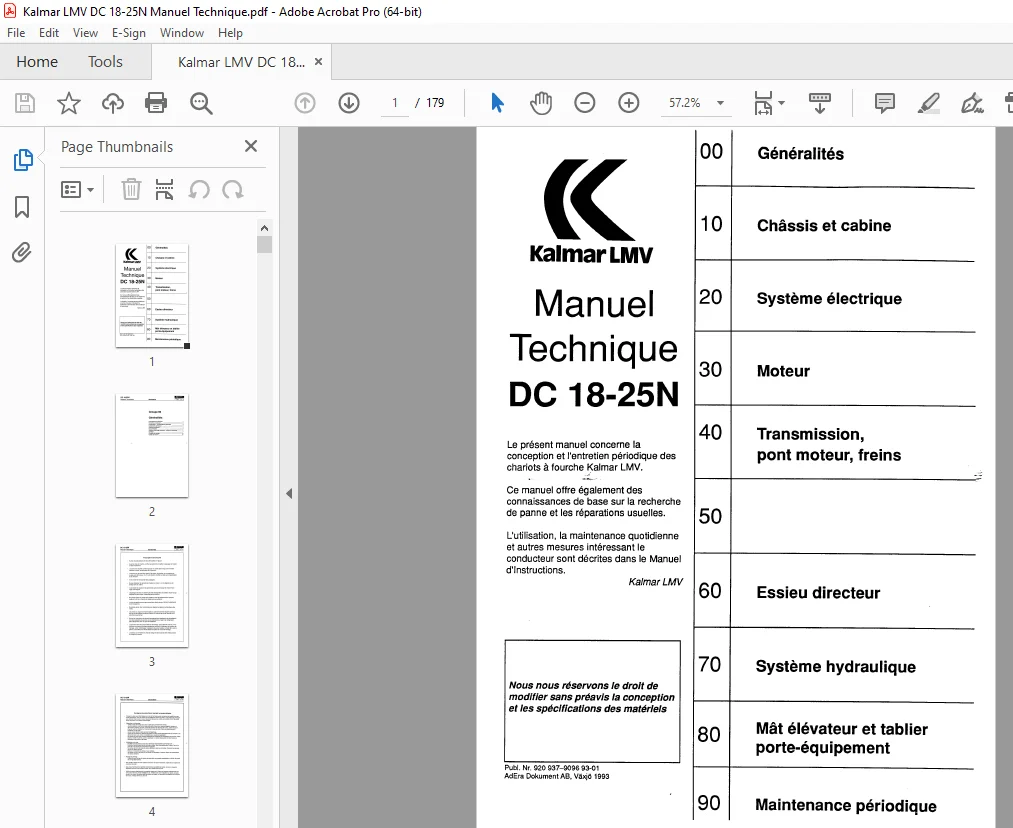This screenshot has width=1013, height=828.
Task: Zoom in with plus button
Action: click(629, 103)
